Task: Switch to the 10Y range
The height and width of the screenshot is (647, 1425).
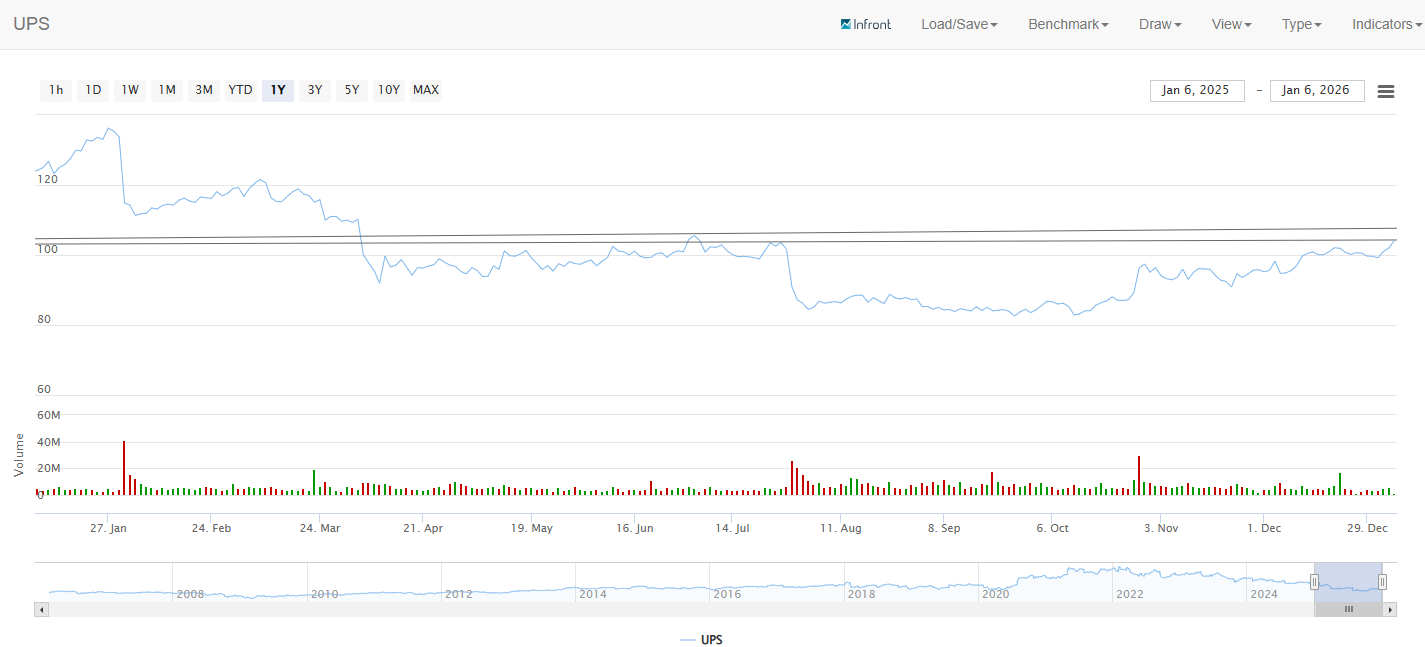Action: point(388,90)
